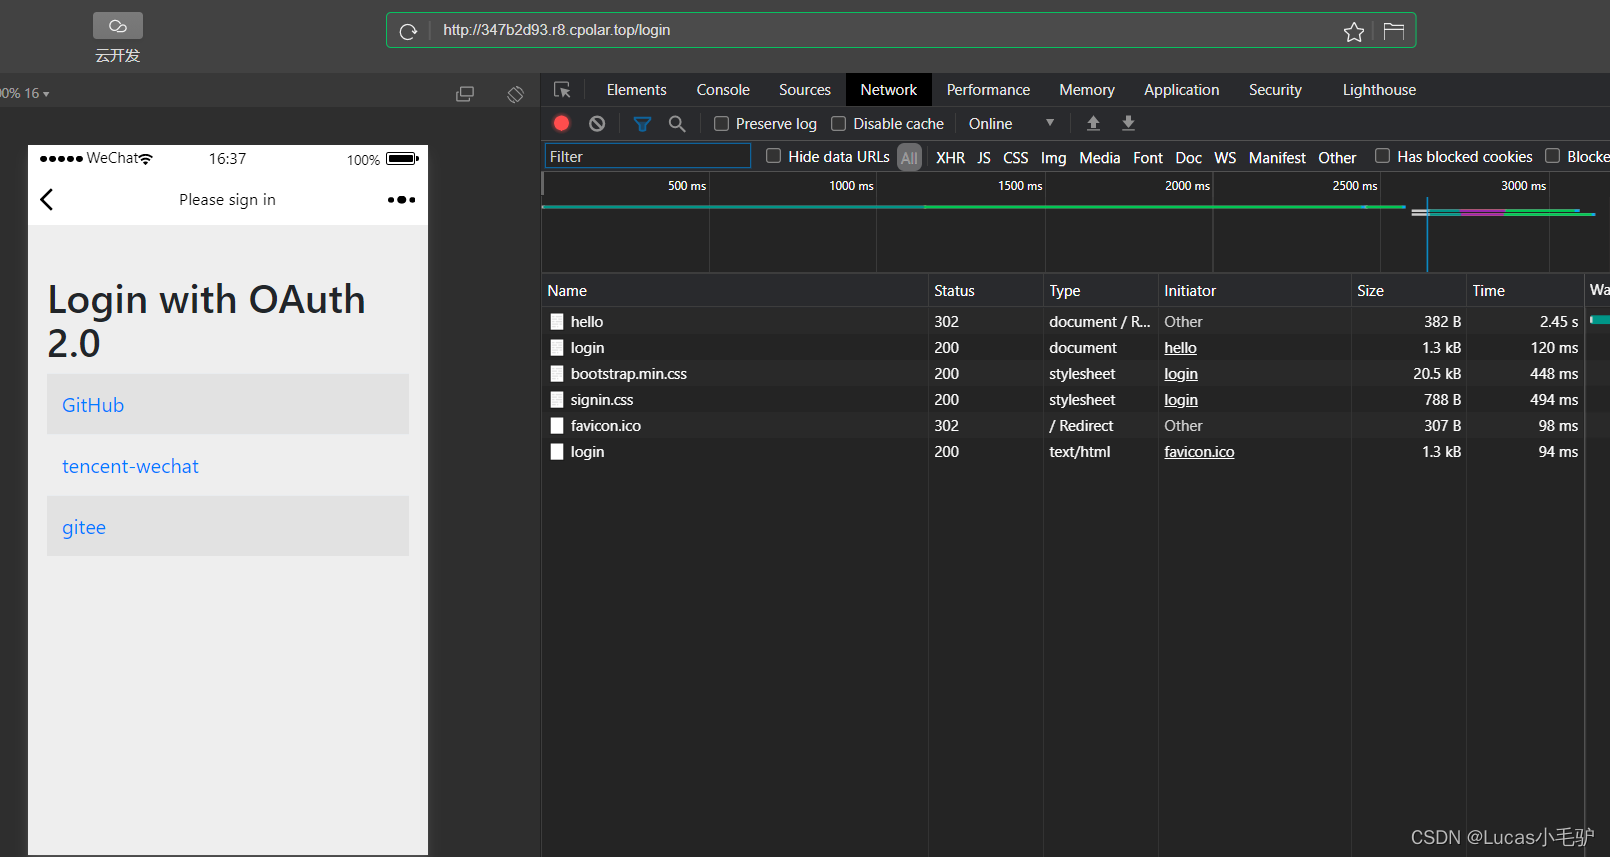Click the file icon beside favicon.ico
Viewport: 1610px width, 857px height.
tap(557, 426)
